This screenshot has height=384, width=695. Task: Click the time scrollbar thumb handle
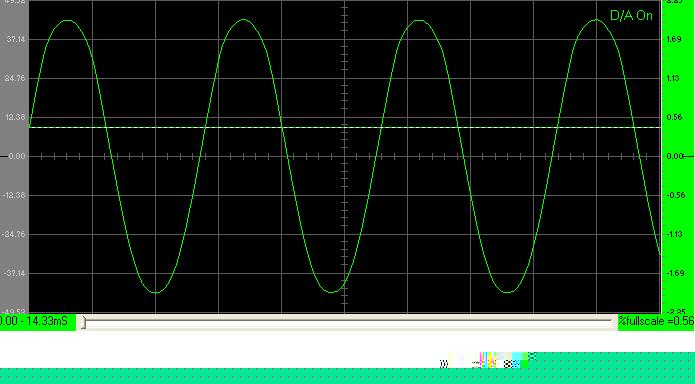coord(83,322)
